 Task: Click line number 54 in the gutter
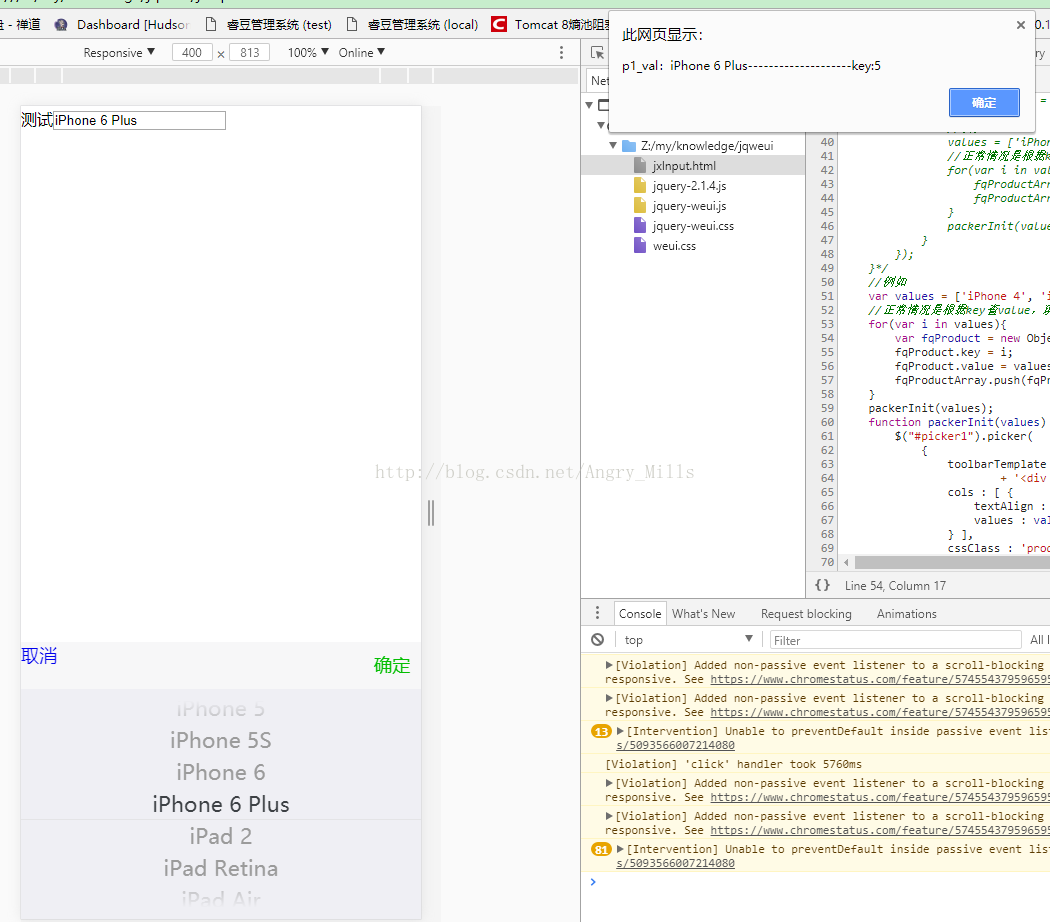[827, 338]
